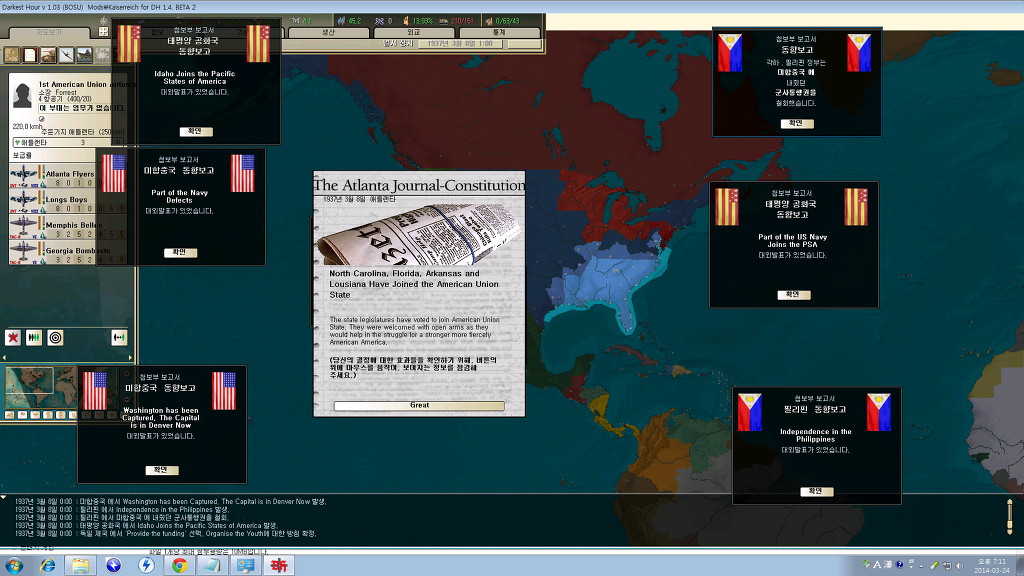The height and width of the screenshot is (576, 1024).
Task: Click third map filter icon under minimap
Action: click(35, 415)
